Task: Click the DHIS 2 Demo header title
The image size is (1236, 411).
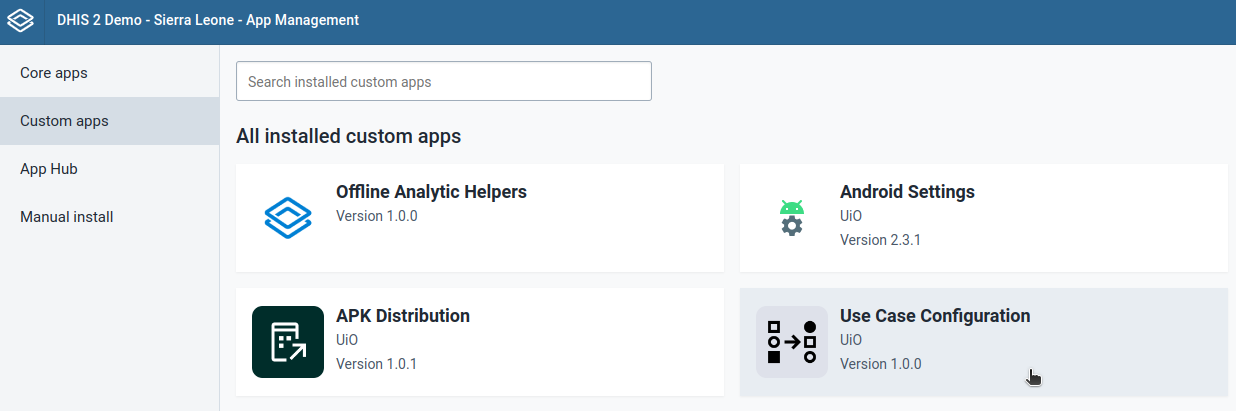Action: (208, 20)
